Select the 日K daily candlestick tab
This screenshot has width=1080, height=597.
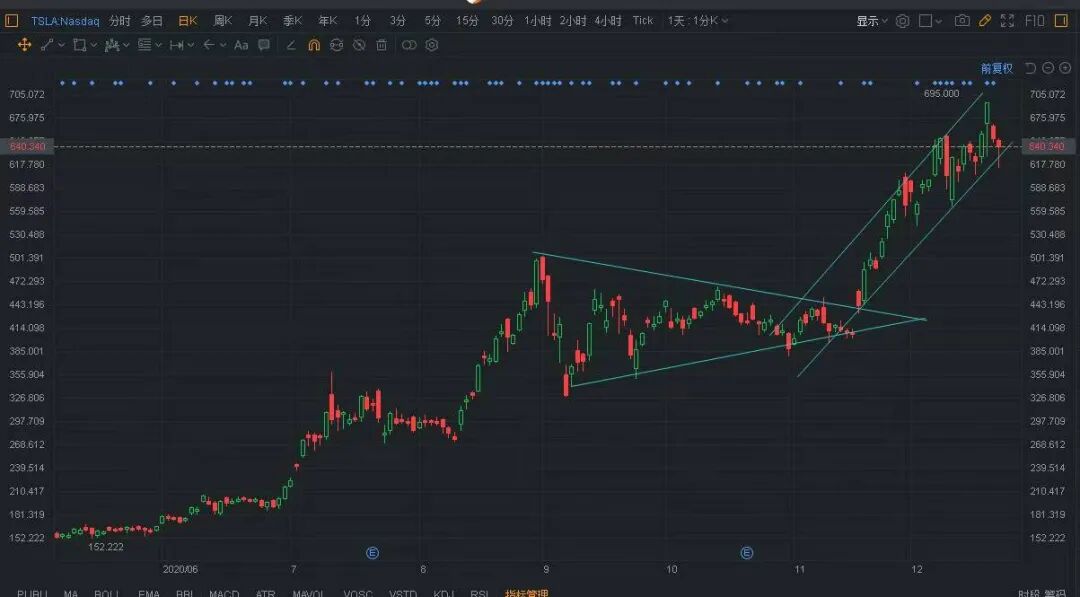coord(187,21)
